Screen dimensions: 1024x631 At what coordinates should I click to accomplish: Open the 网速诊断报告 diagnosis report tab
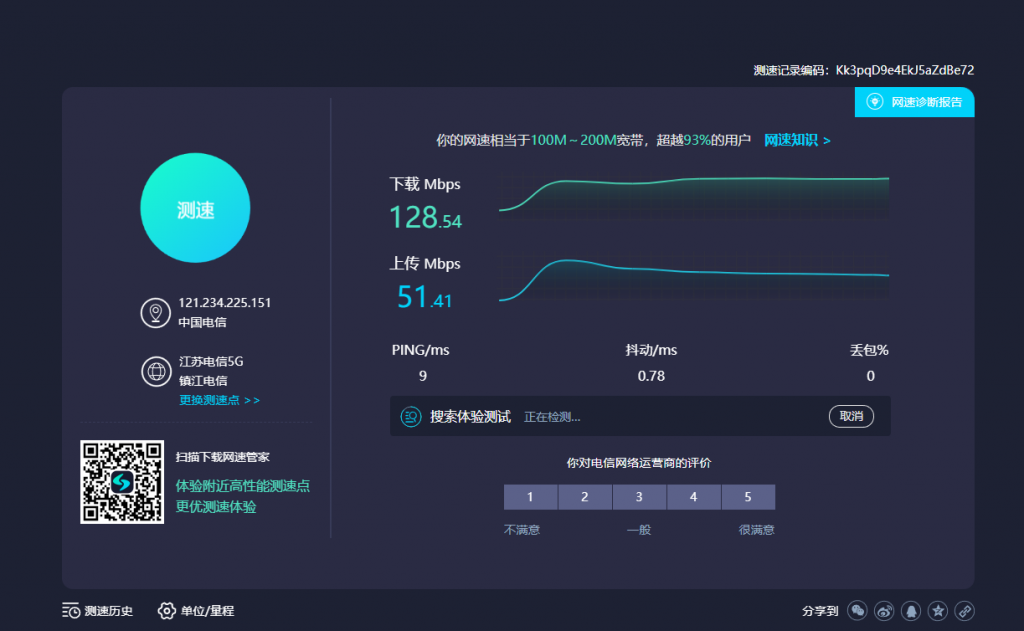(914, 102)
